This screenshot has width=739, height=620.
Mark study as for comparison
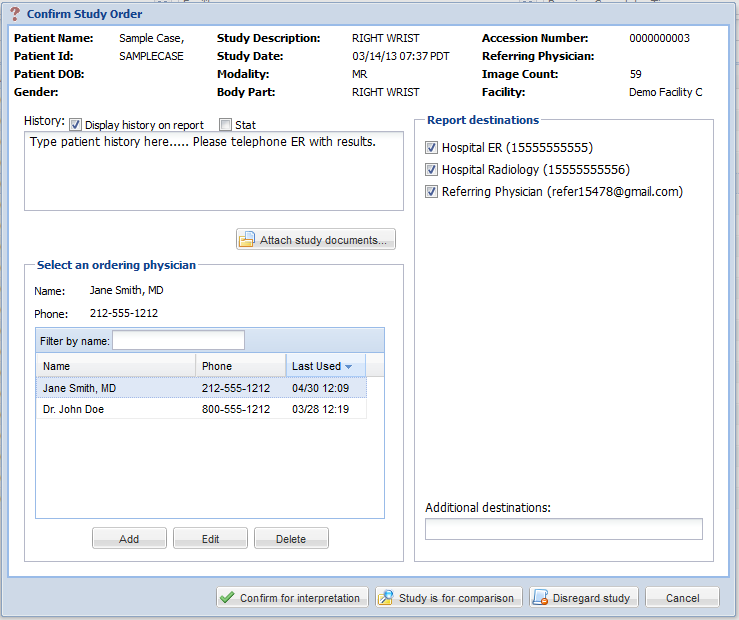[449, 597]
